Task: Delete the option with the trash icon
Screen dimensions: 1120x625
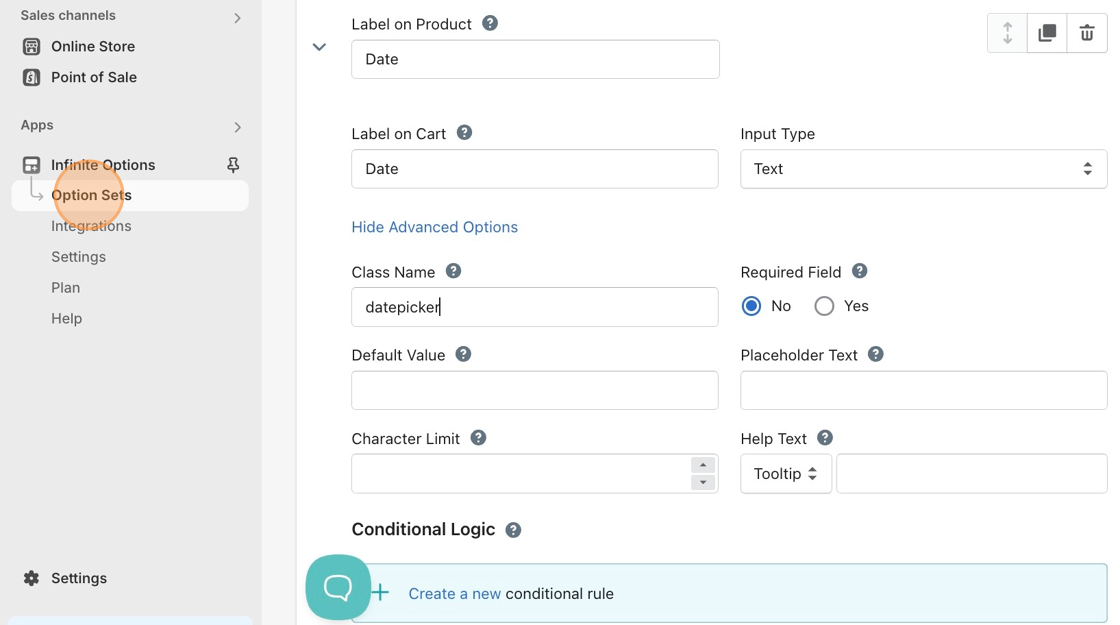Action: [x=1087, y=33]
